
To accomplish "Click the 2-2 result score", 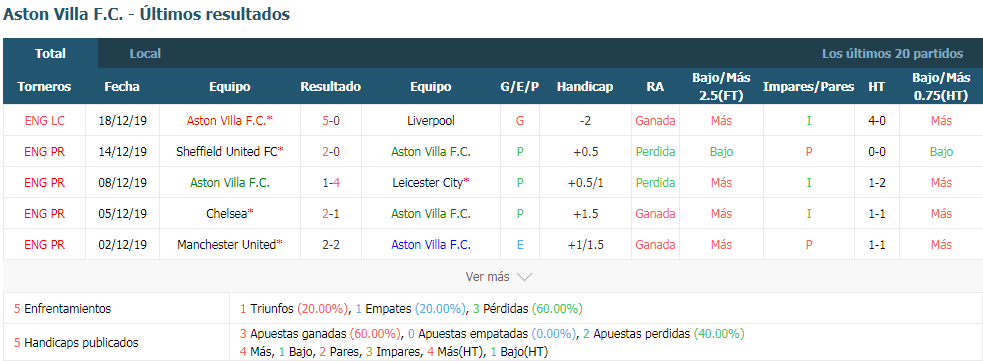I will (330, 244).
